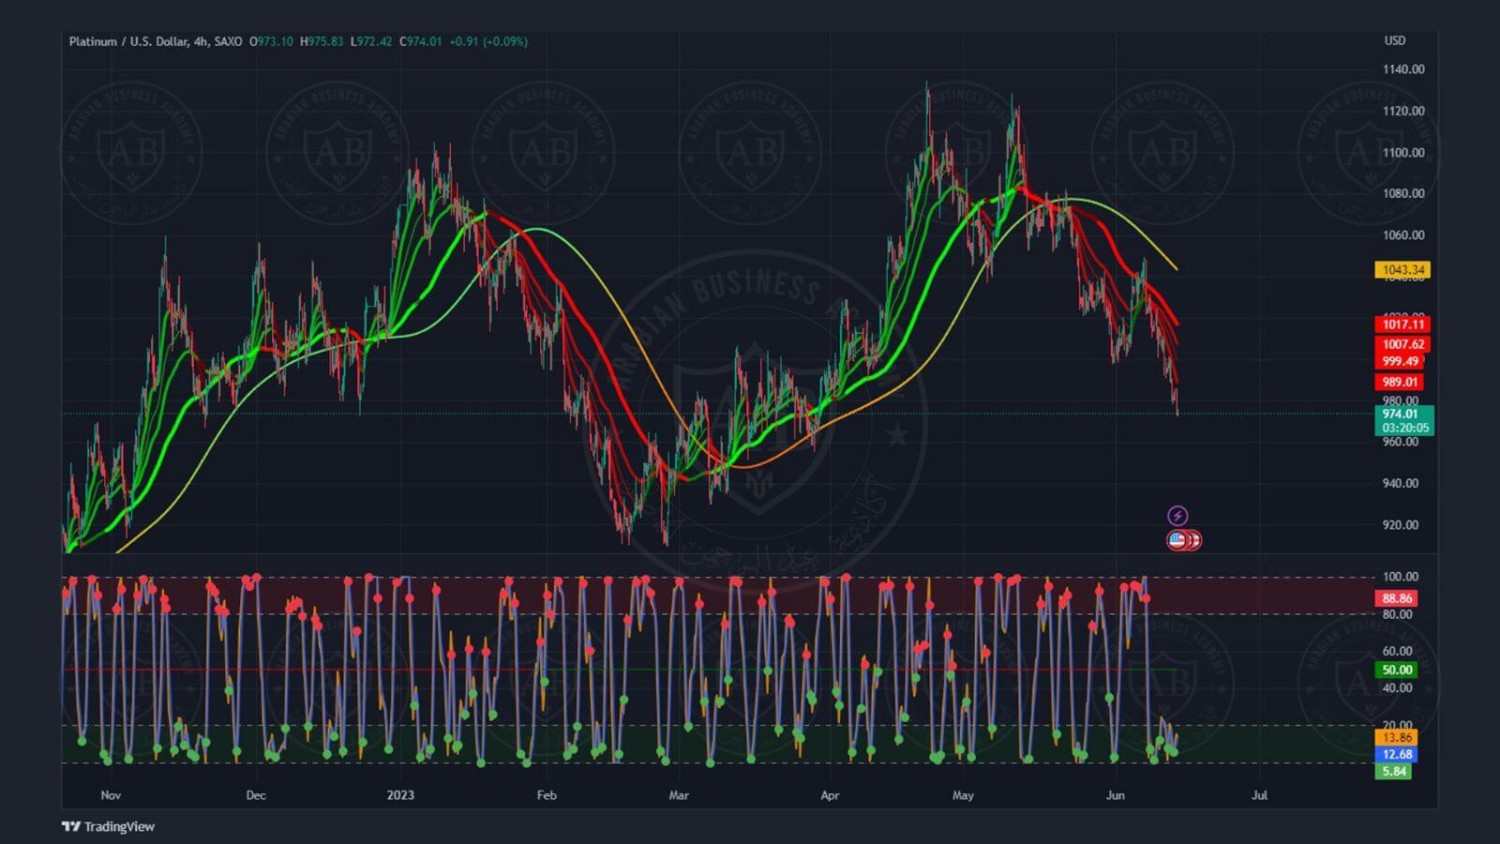
Task: Click the high value H975.83
Action: click(x=322, y=41)
